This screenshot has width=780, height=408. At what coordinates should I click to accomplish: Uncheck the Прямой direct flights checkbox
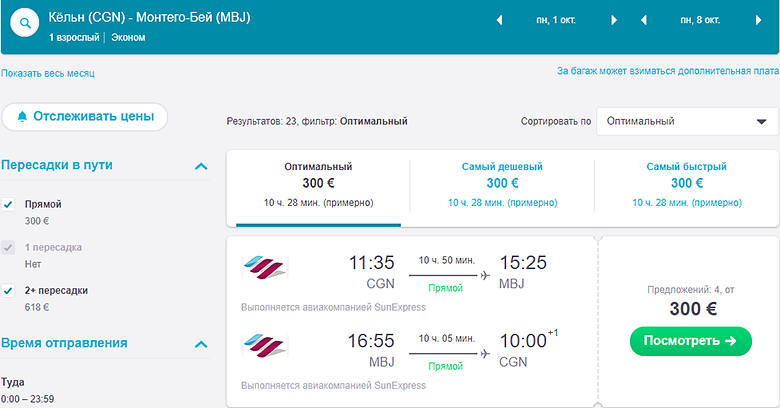(9, 204)
